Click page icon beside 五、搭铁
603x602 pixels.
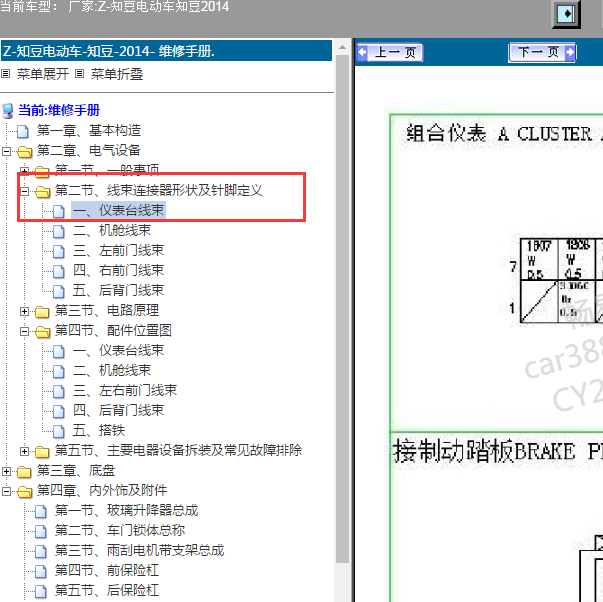(x=58, y=431)
